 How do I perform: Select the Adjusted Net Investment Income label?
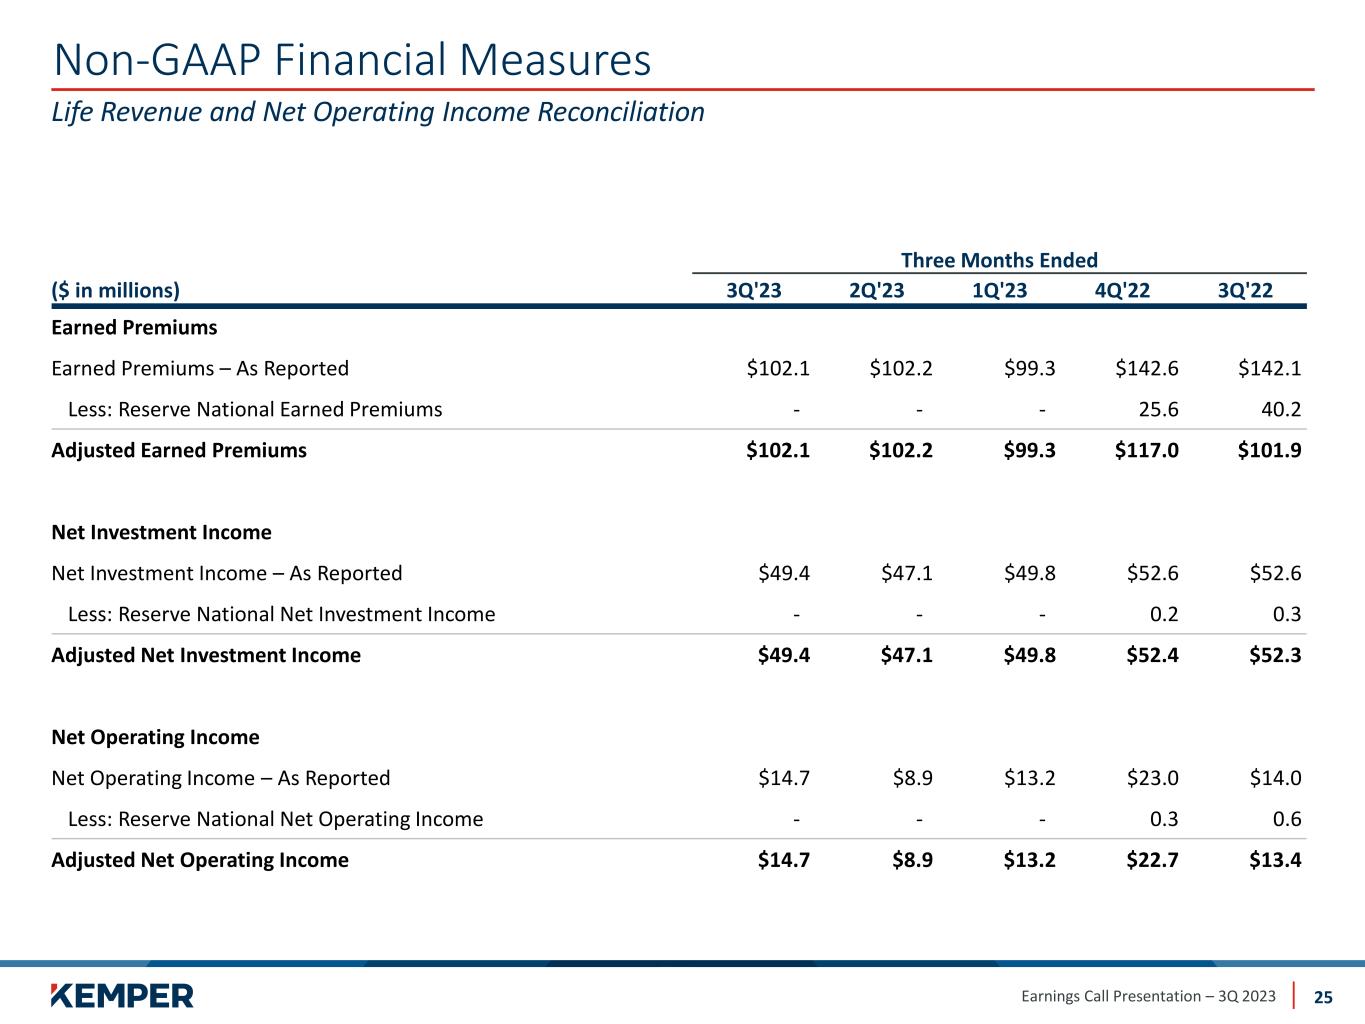click(206, 655)
